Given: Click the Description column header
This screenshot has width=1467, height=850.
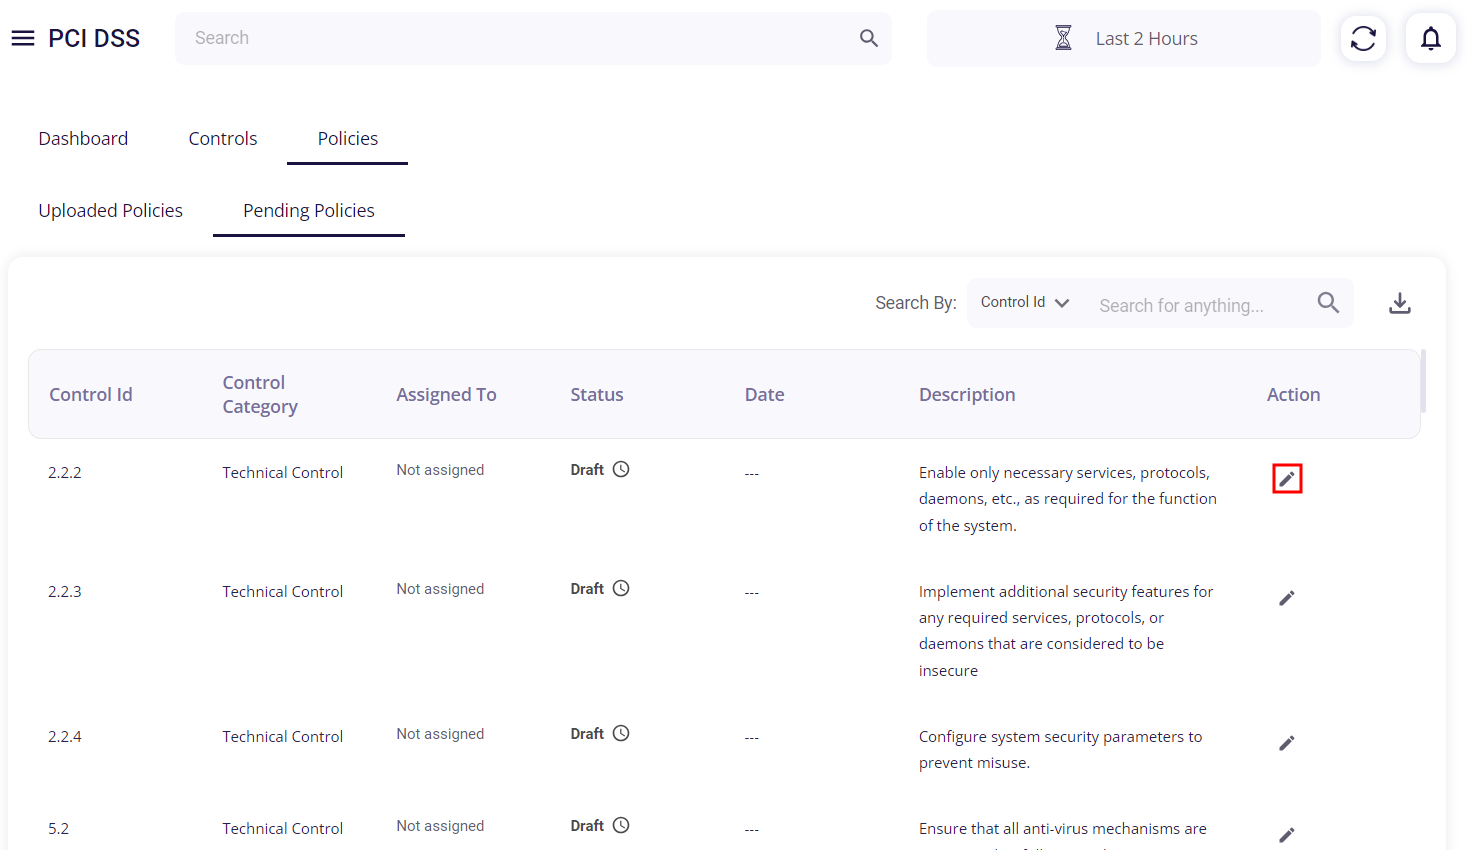Looking at the screenshot, I should [x=967, y=394].
